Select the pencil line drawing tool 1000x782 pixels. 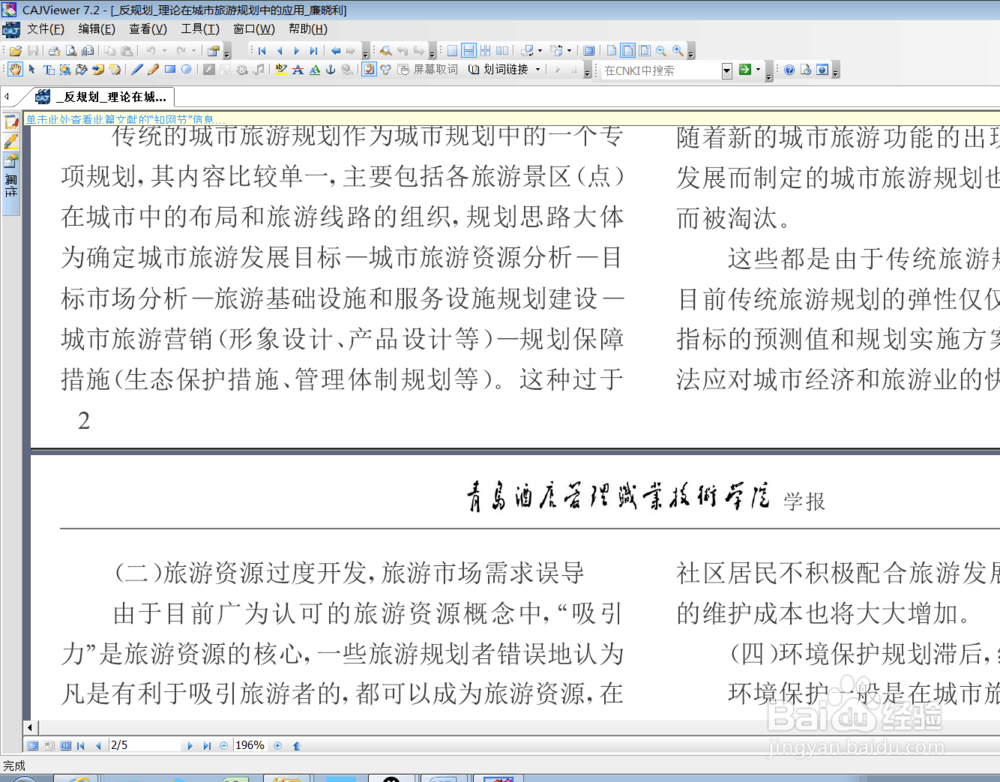136,70
